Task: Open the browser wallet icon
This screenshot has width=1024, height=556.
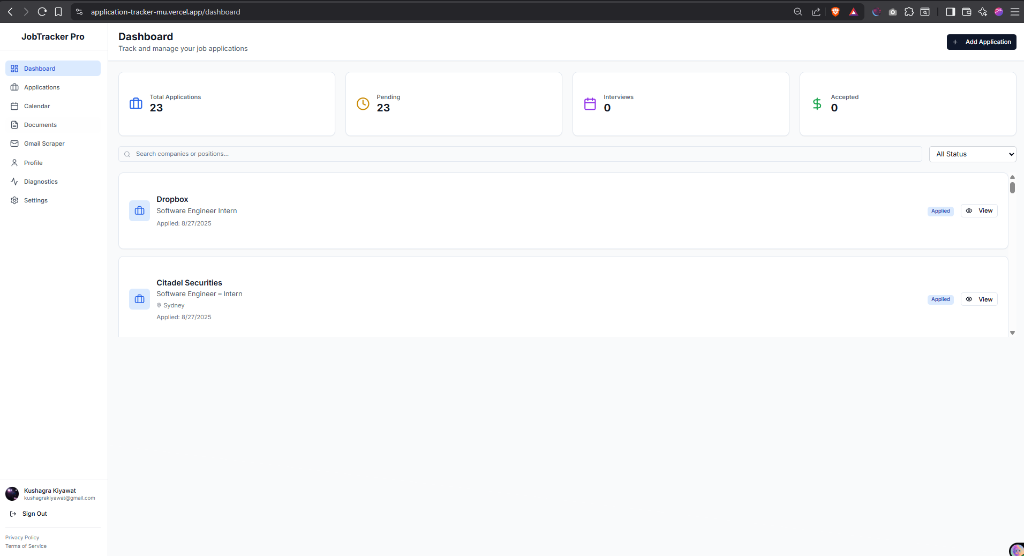Action: 967,12
